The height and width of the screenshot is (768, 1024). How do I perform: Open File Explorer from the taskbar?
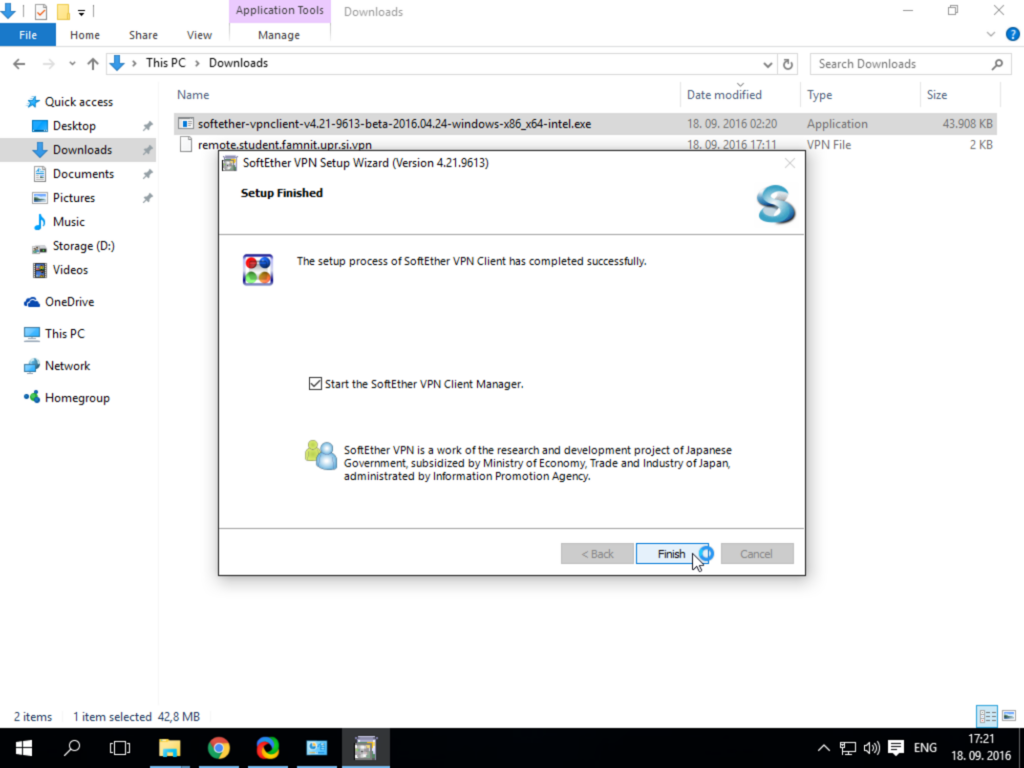coord(170,748)
